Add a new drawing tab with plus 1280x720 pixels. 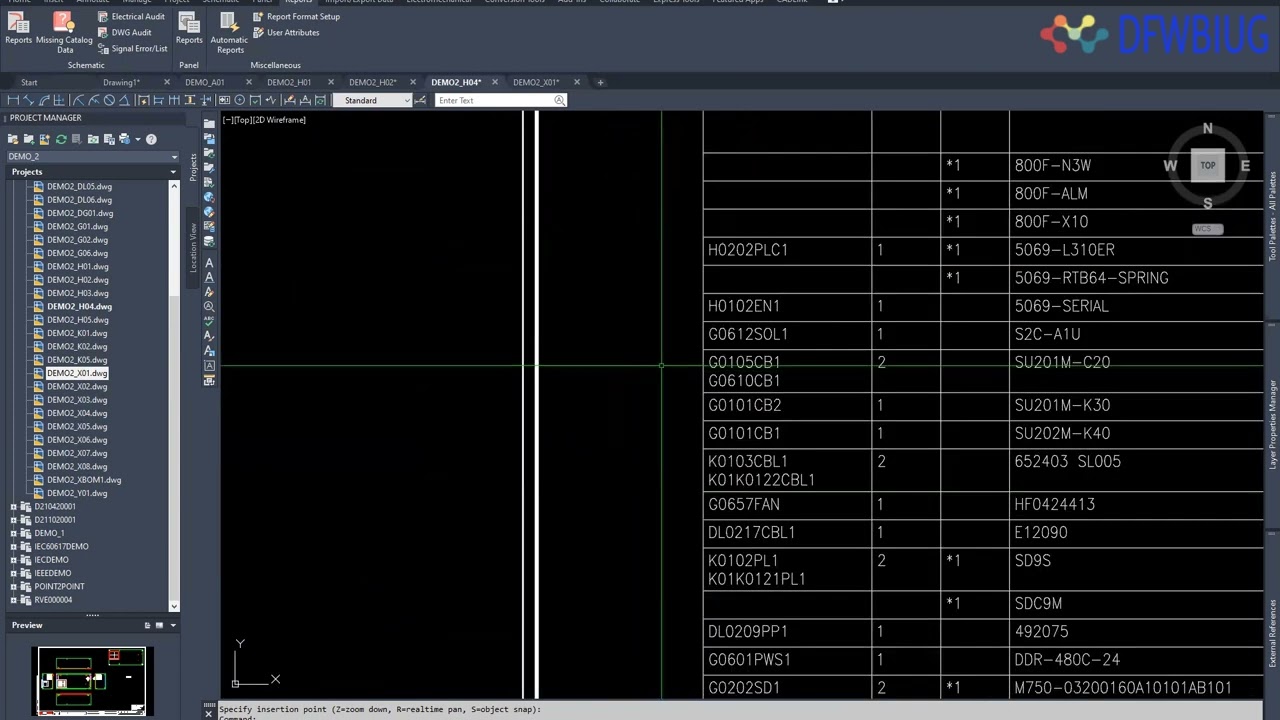tap(600, 82)
